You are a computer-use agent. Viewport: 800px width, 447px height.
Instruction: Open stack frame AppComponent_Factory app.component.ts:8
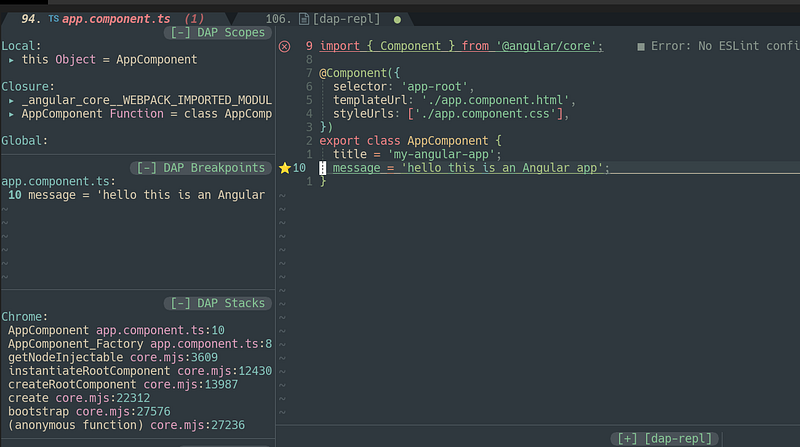[x=140, y=344]
